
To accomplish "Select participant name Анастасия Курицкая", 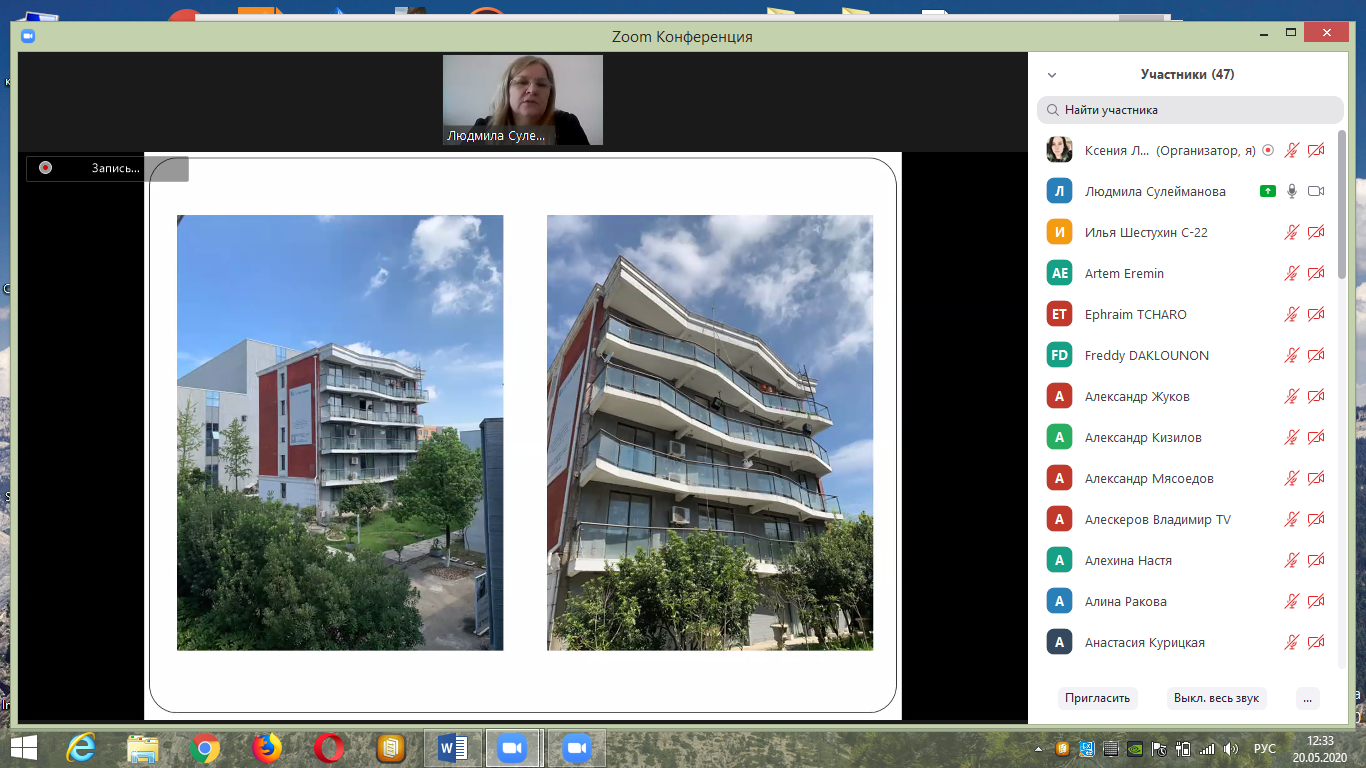I will (x=1144, y=642).
